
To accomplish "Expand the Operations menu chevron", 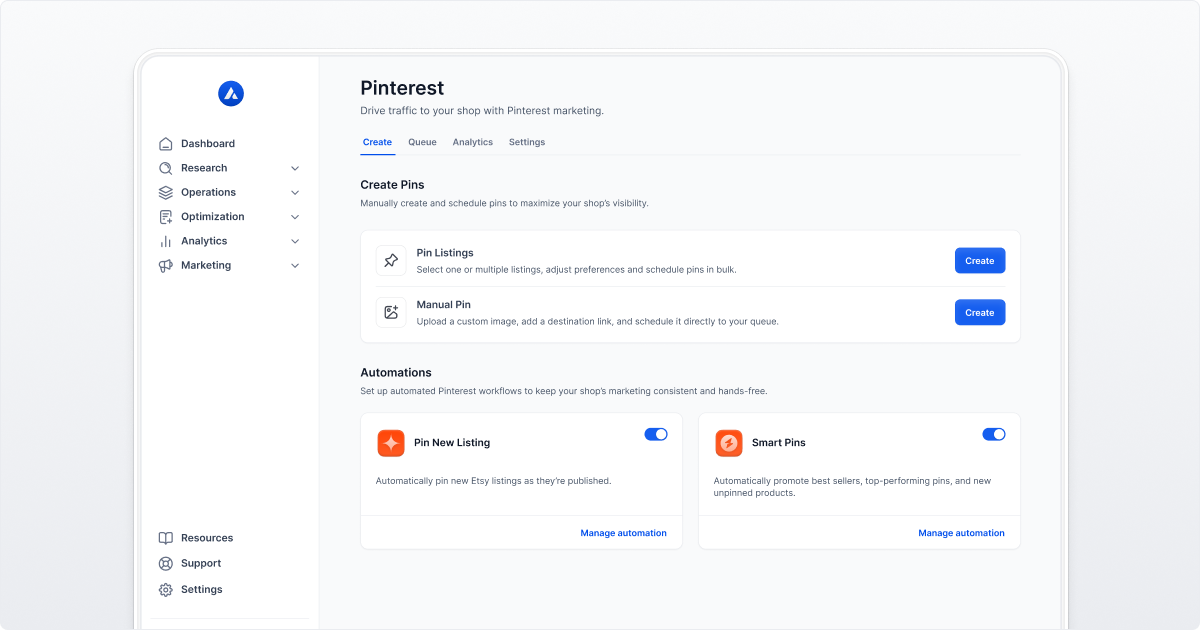I will point(295,192).
